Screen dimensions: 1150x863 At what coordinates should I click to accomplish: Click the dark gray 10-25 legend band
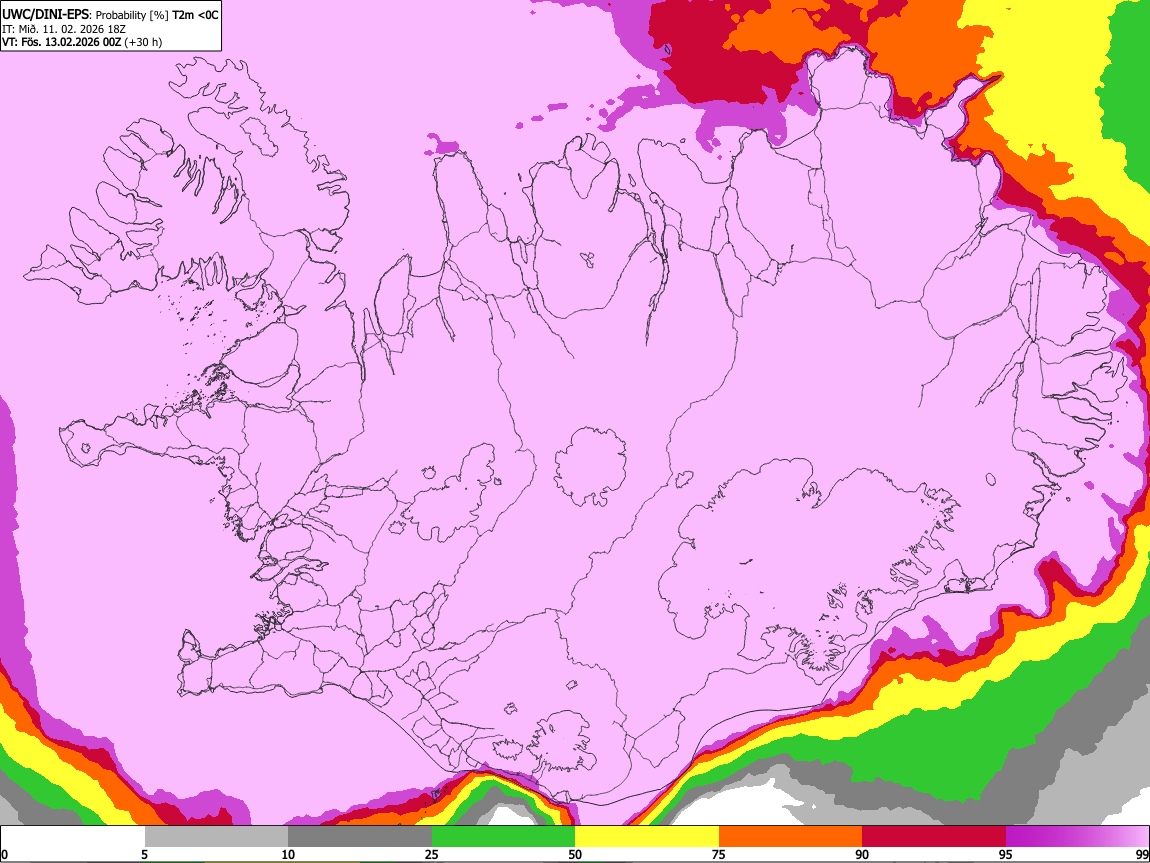pyautogui.click(x=360, y=836)
